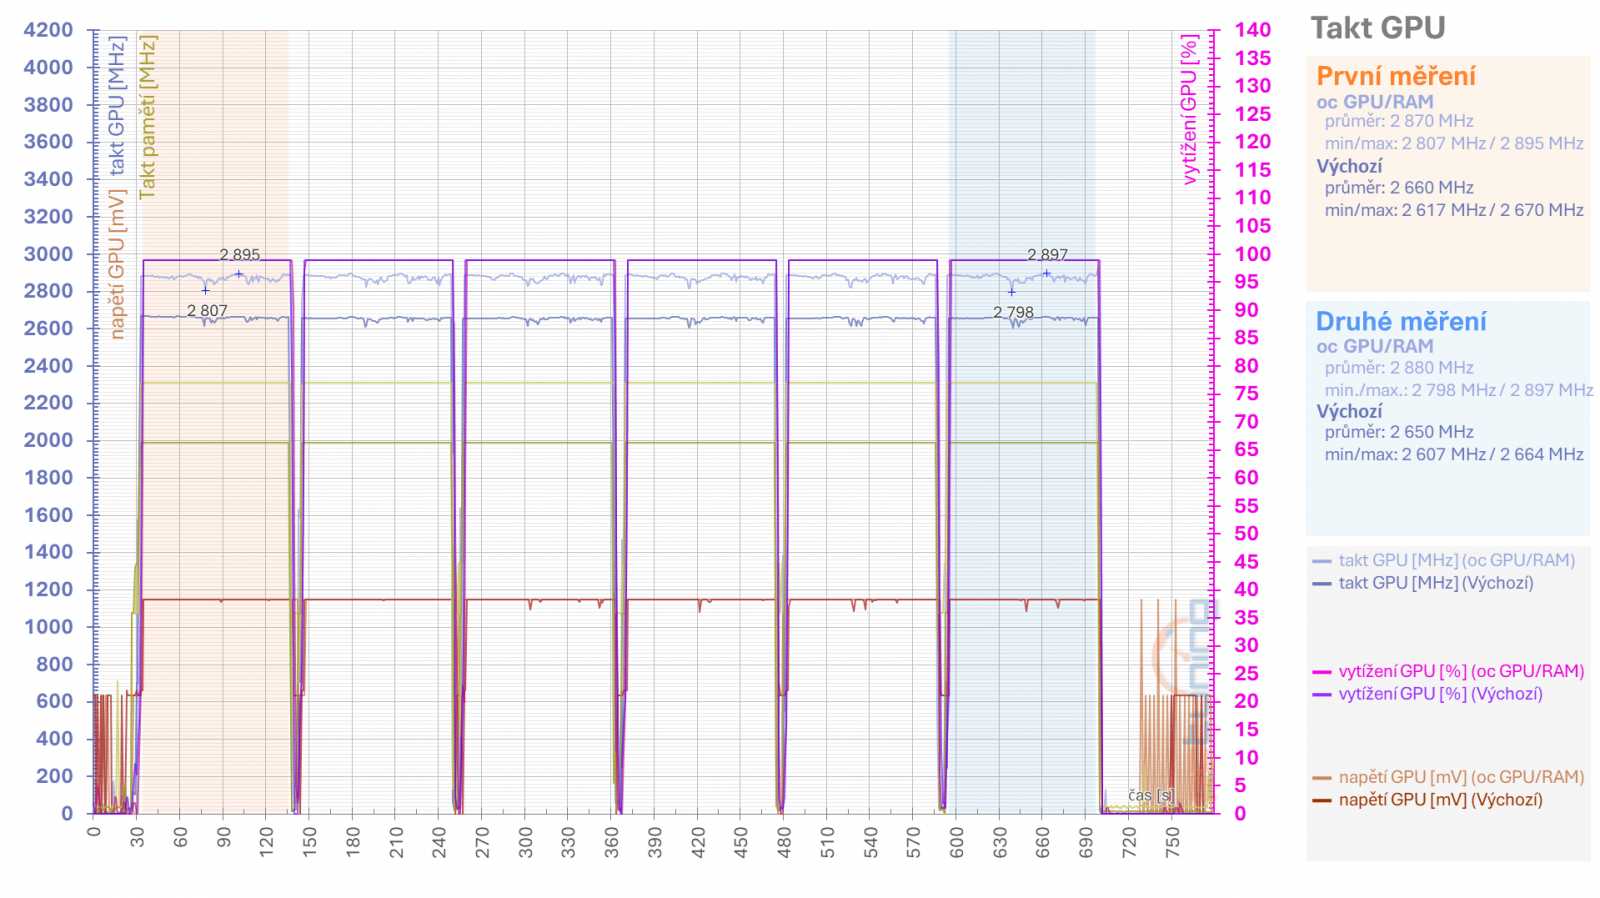Click the 'čas [s]' axis label

1151,795
